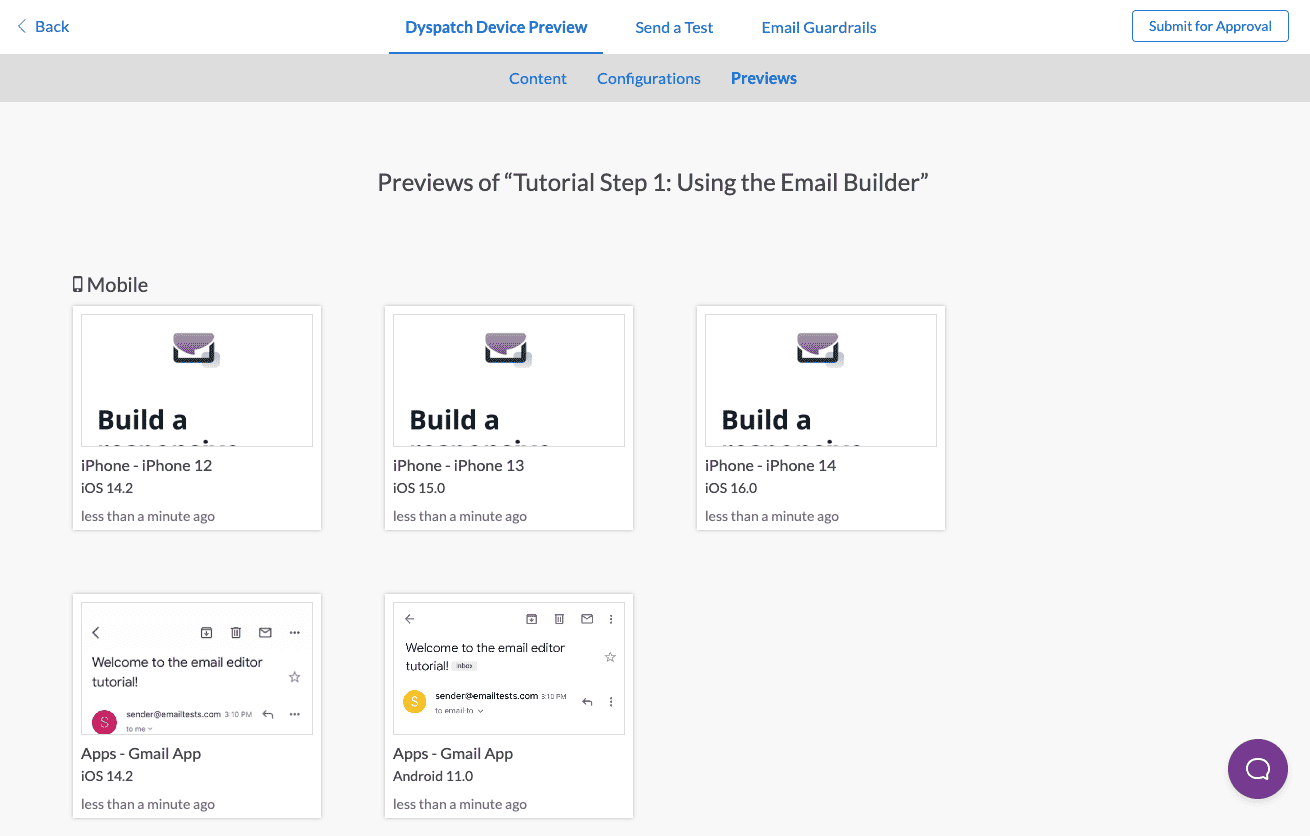Open the iPhone 13 preview thumbnail
Screen dimensions: 1310x836
pos(509,380)
